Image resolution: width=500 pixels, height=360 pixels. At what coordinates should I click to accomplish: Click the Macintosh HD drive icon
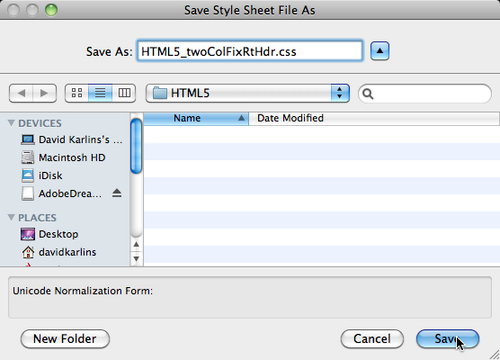pos(28,157)
